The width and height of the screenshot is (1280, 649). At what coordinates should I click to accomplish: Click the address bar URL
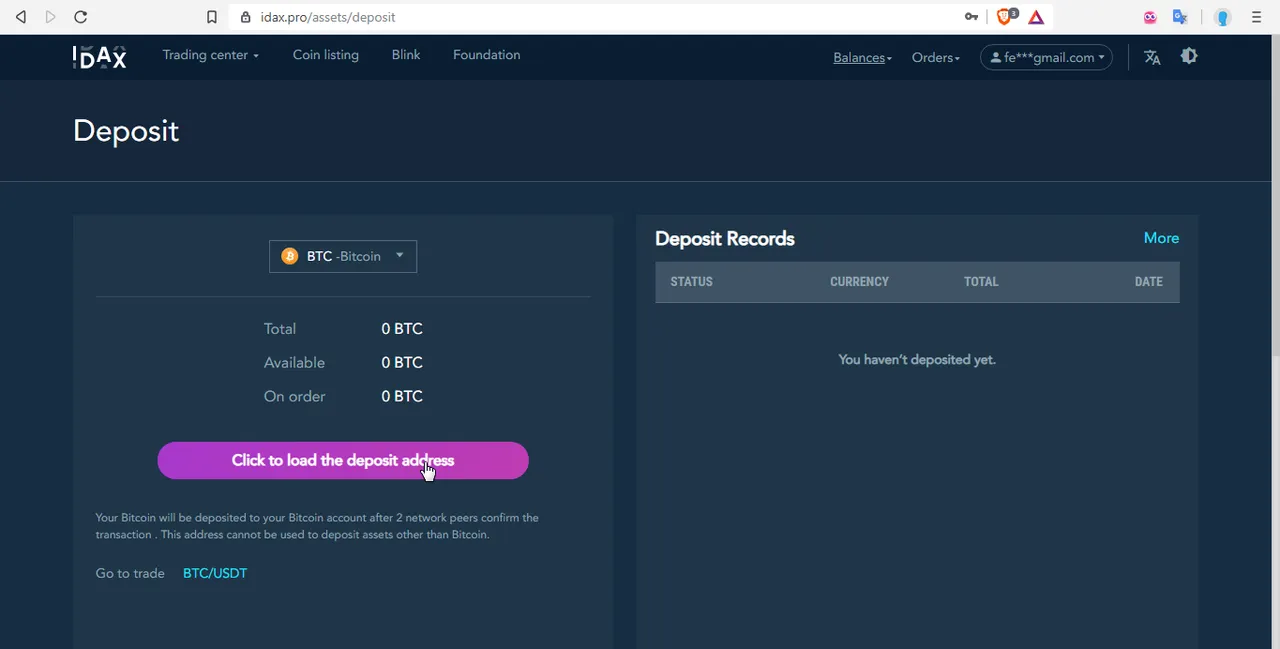click(328, 17)
